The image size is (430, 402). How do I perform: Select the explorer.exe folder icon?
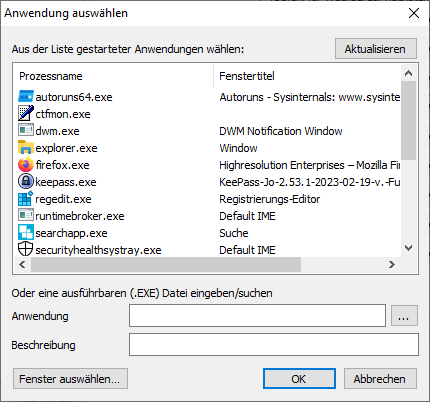(26, 147)
